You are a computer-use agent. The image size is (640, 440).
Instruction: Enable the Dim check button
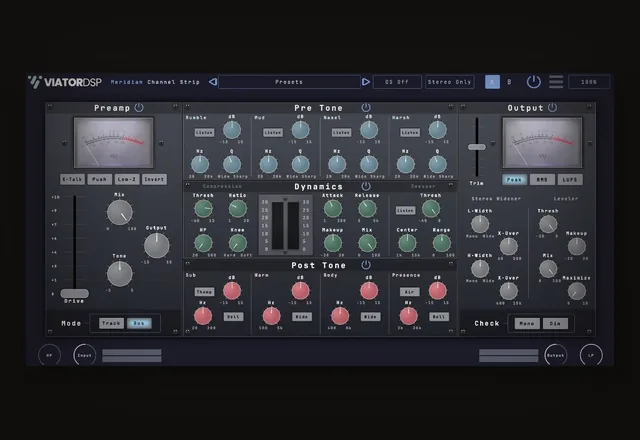tap(555, 324)
